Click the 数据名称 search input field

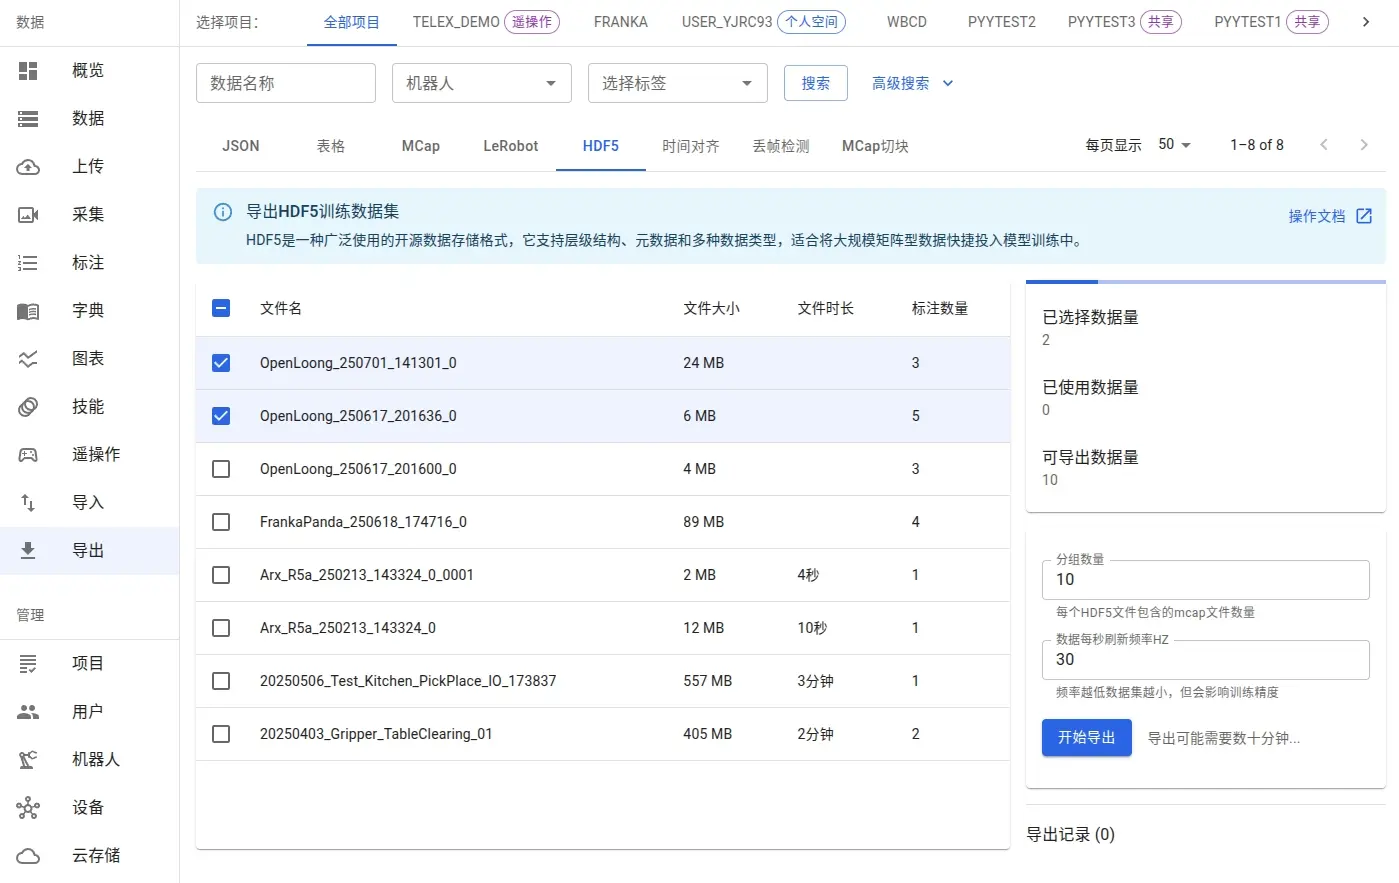[285, 83]
